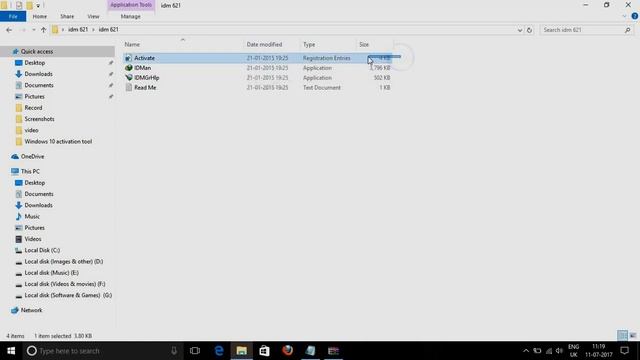Viewport: 640px width, 360px height.
Task: Open Local disk (Music) (E:)
Action: pos(51,273)
